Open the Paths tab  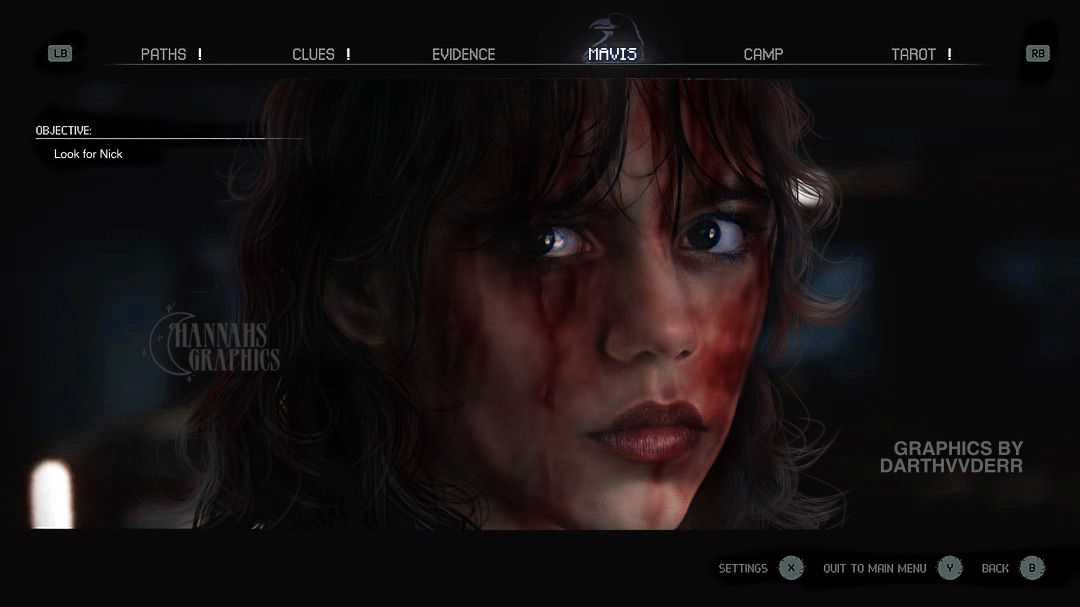[x=163, y=54]
